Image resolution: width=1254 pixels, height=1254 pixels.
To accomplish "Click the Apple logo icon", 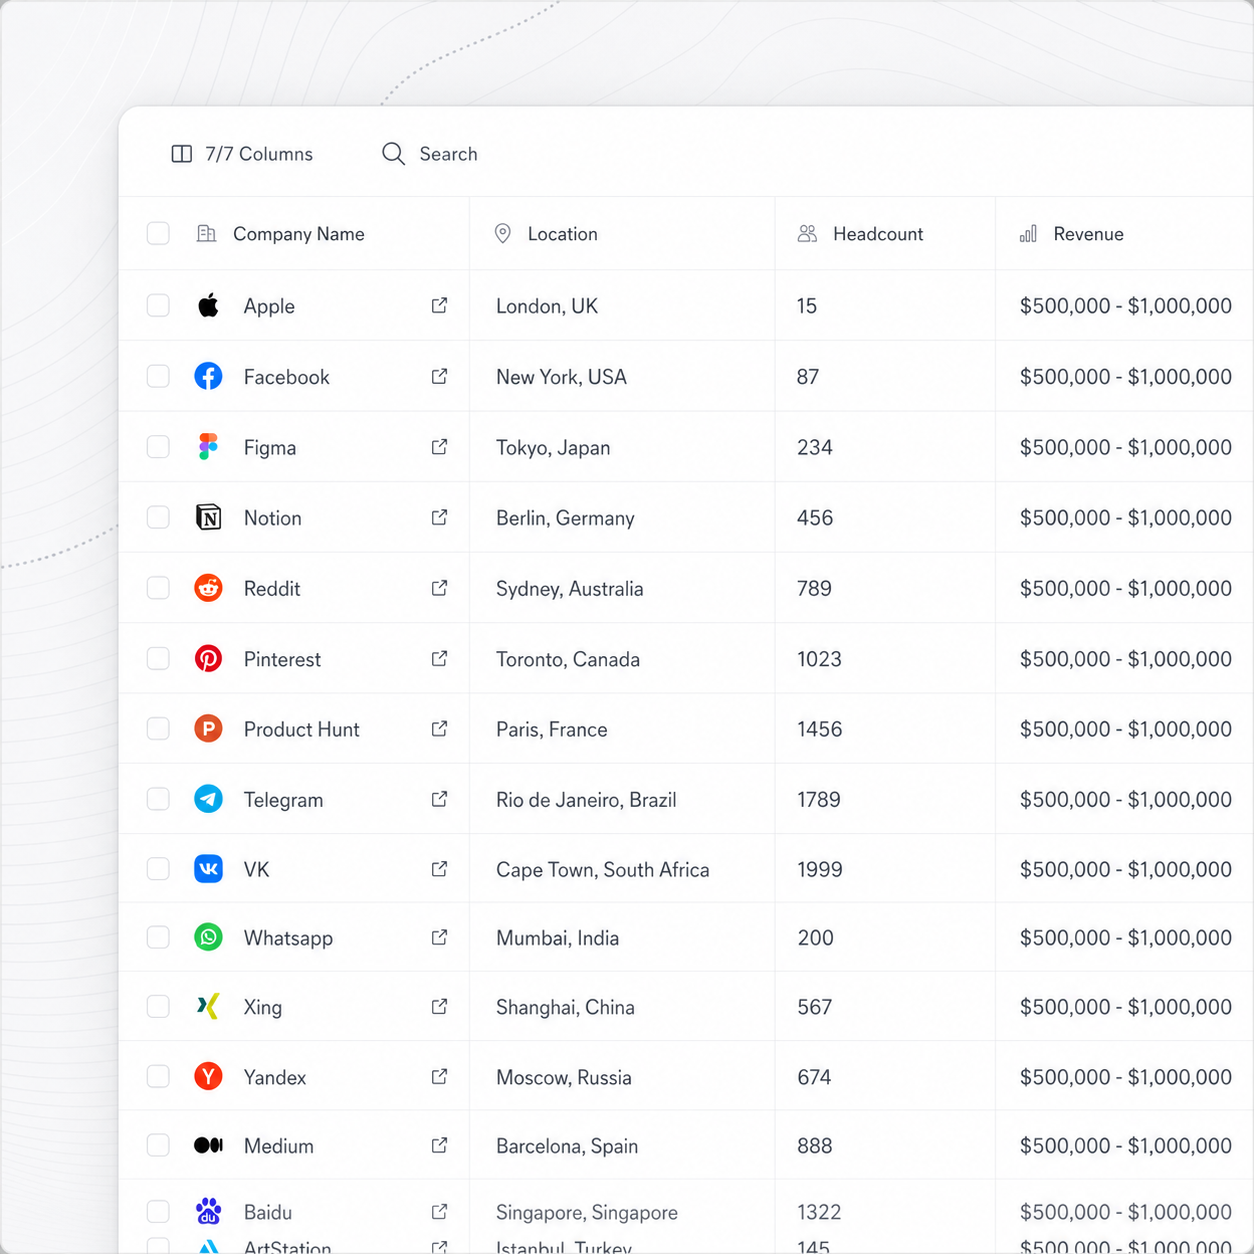I will pyautogui.click(x=208, y=305).
